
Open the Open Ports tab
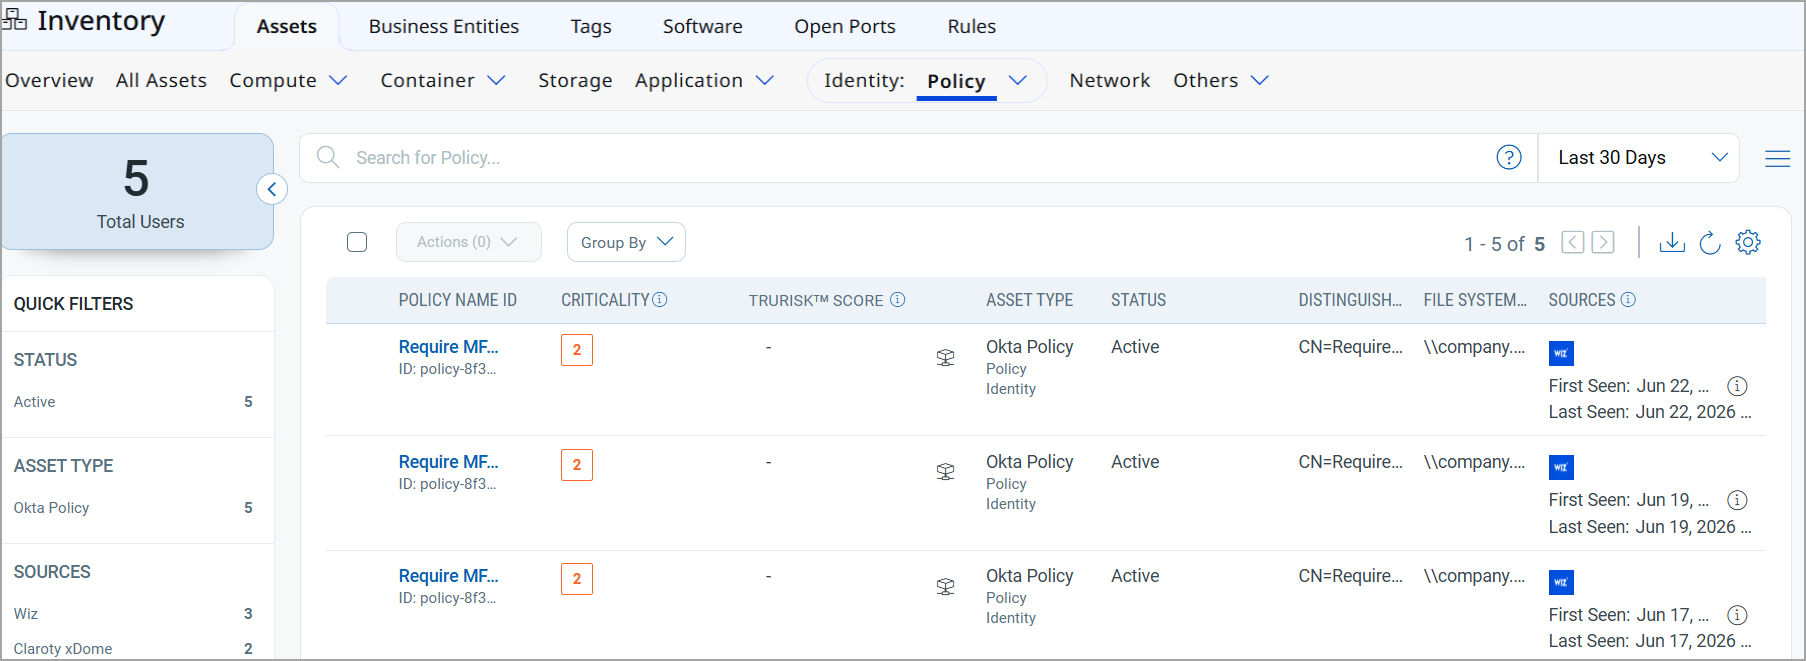tap(845, 26)
